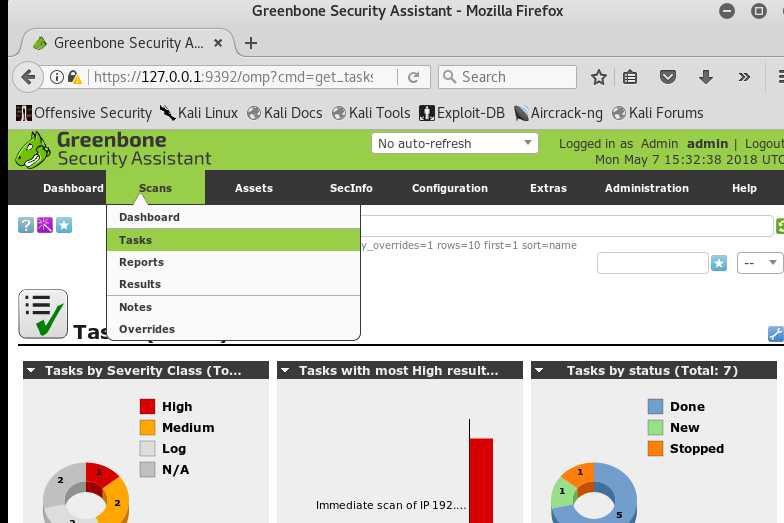Image resolution: width=784 pixels, height=523 pixels.
Task: Collapse Tasks by Severity Class chart menu
Action: click(x=32, y=370)
